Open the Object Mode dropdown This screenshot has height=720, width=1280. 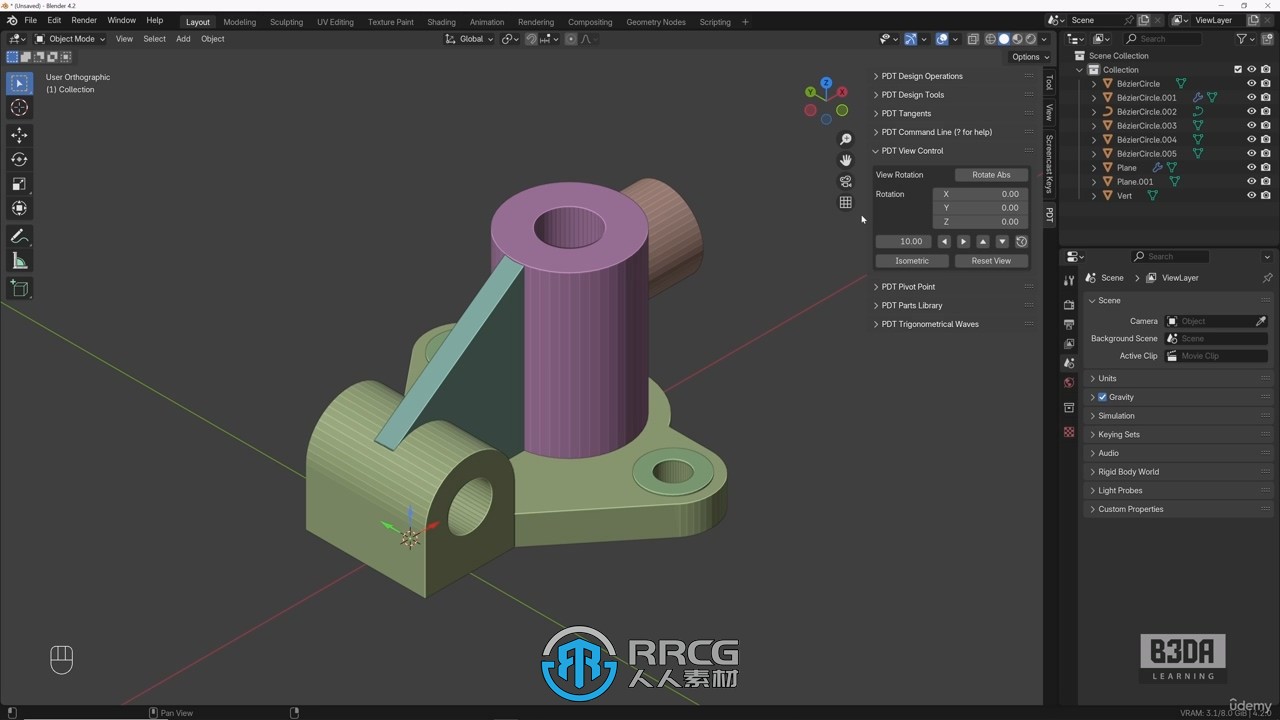click(69, 39)
